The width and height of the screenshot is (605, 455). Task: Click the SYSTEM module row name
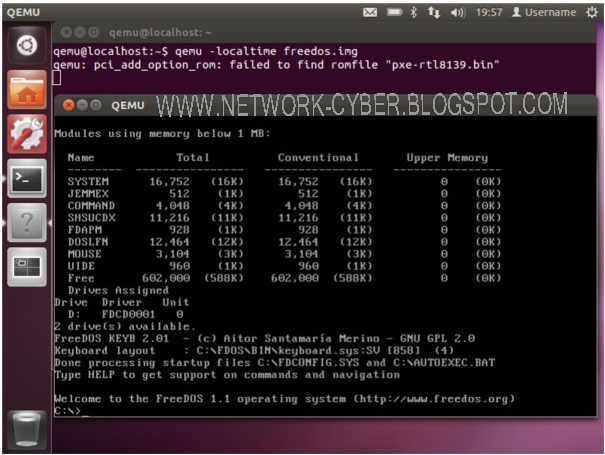[88, 181]
